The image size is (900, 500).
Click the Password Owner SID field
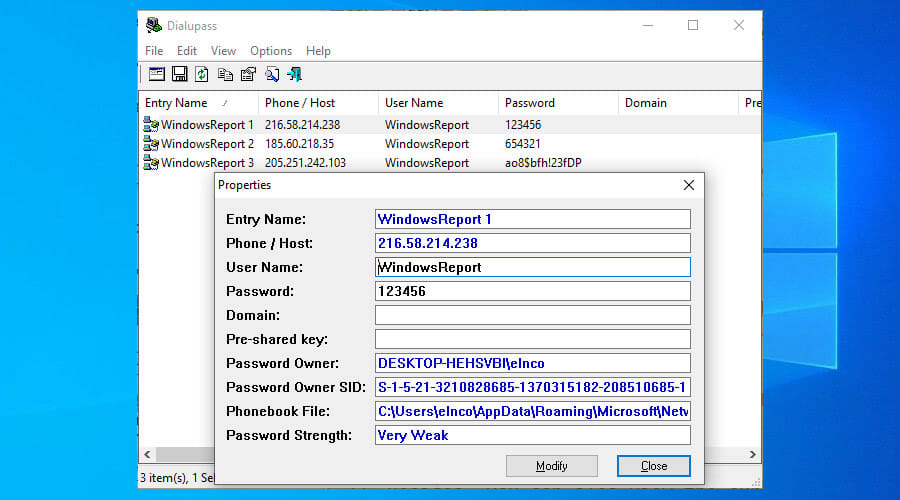click(x=533, y=387)
